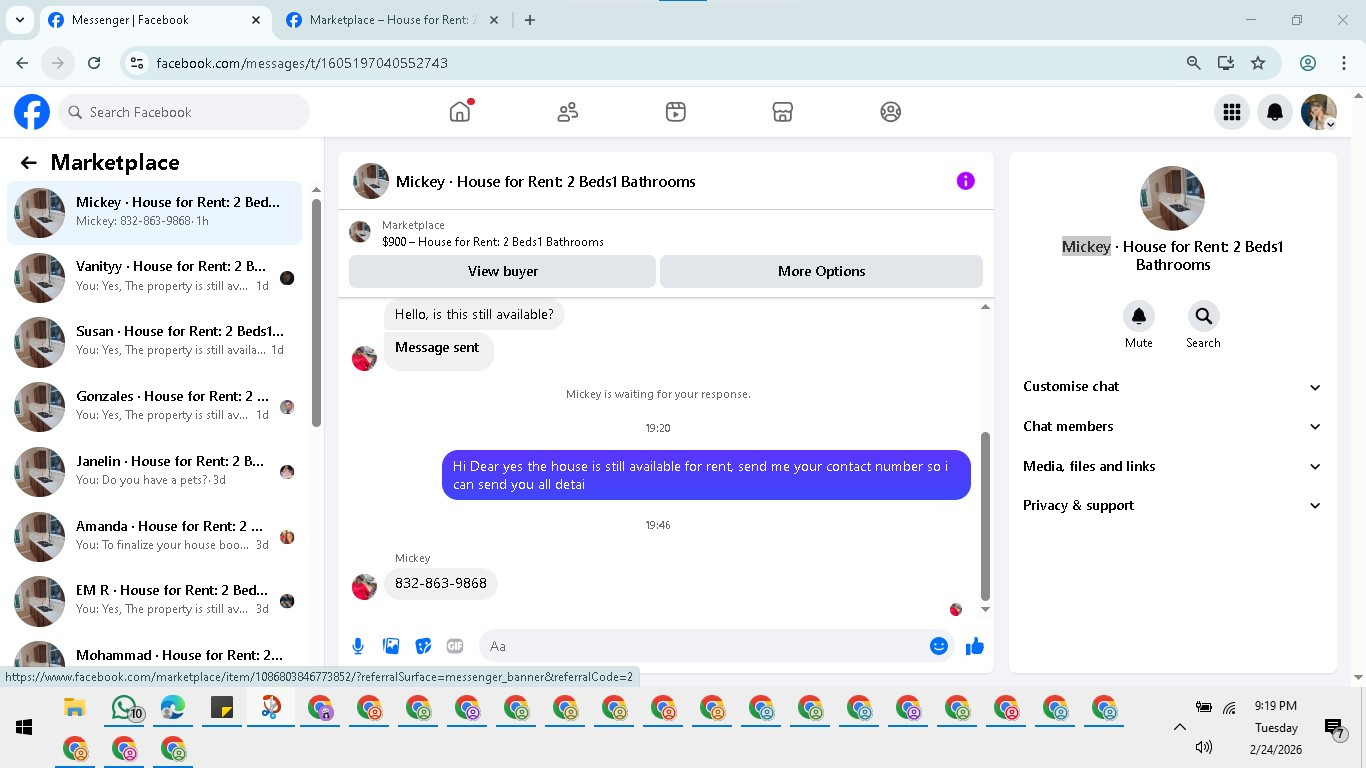Choose a sticker icon
Screen dimensions: 1366x768
pyautogui.click(x=423, y=646)
